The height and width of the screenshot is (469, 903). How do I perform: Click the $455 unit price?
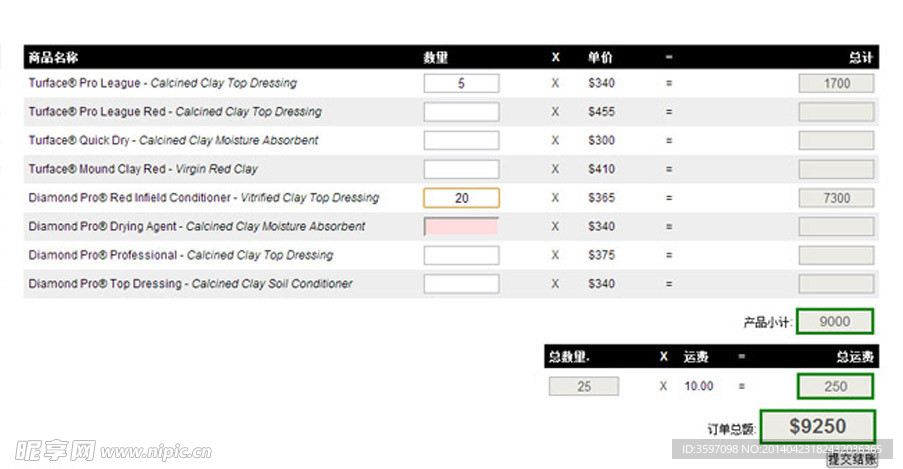coord(601,112)
